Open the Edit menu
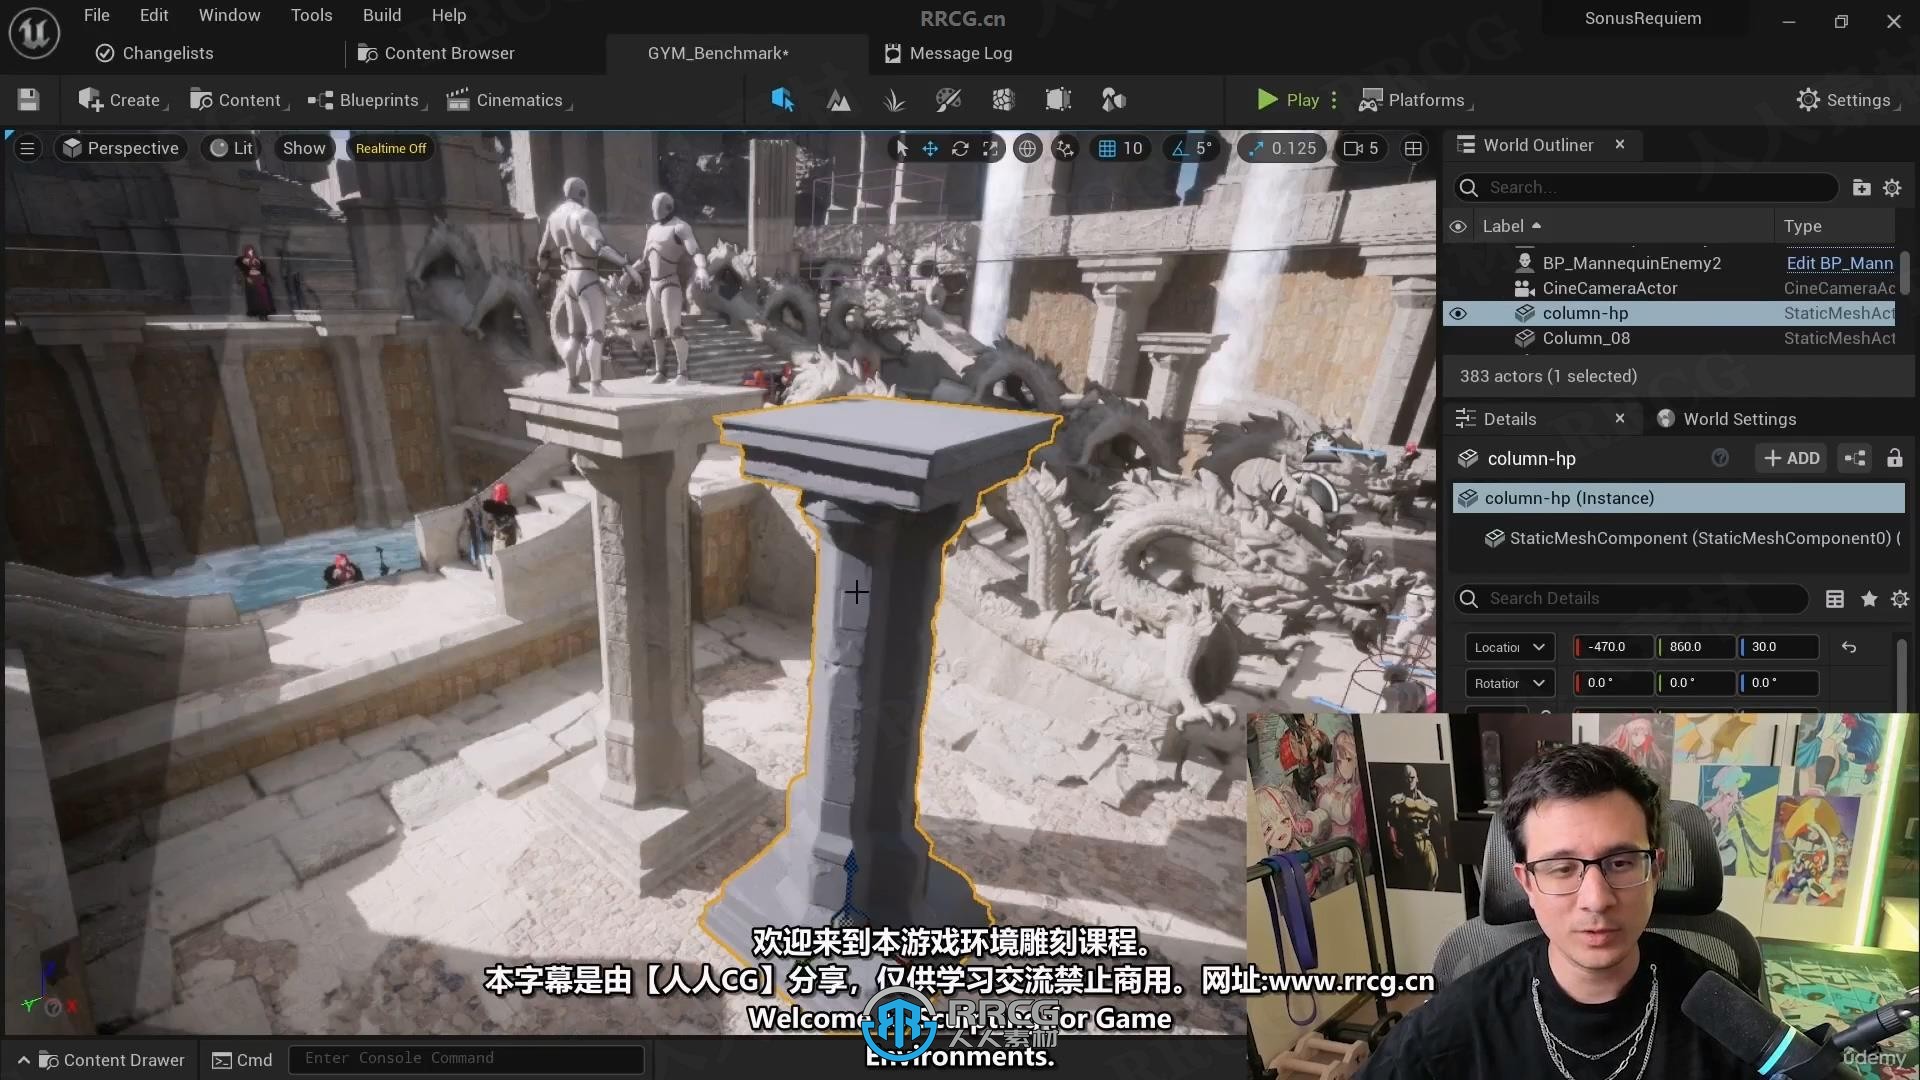 (x=154, y=15)
